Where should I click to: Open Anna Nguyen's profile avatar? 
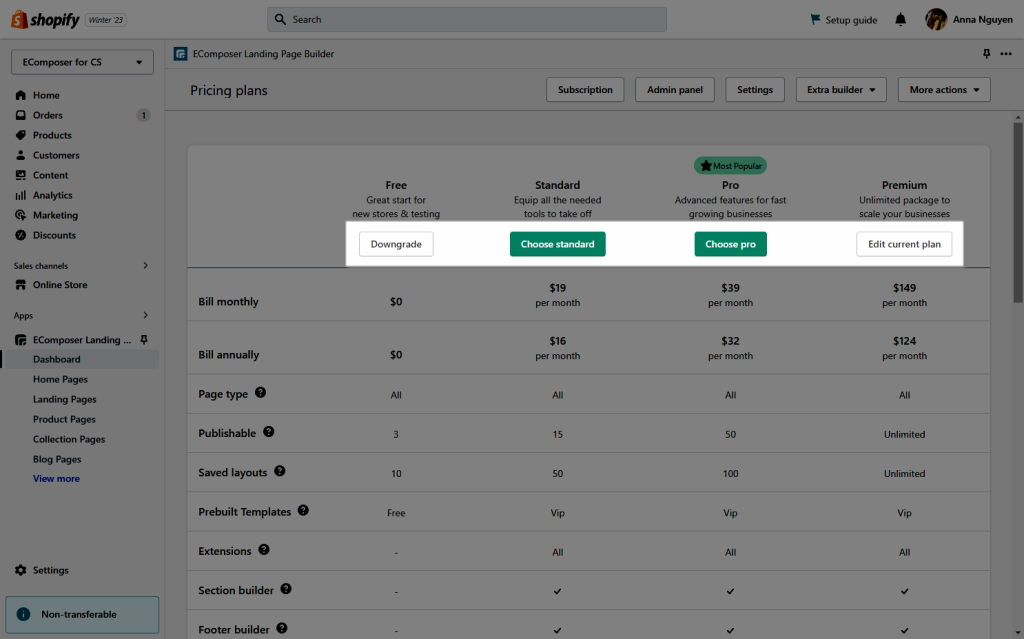tap(936, 20)
